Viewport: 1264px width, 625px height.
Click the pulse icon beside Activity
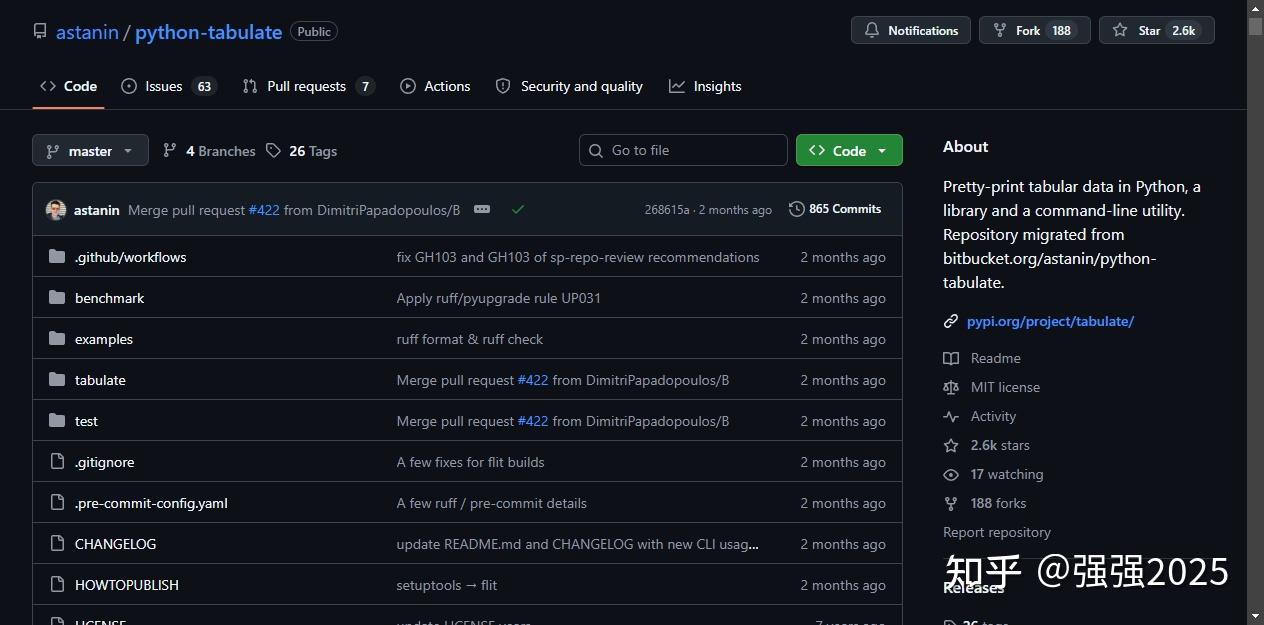951,416
